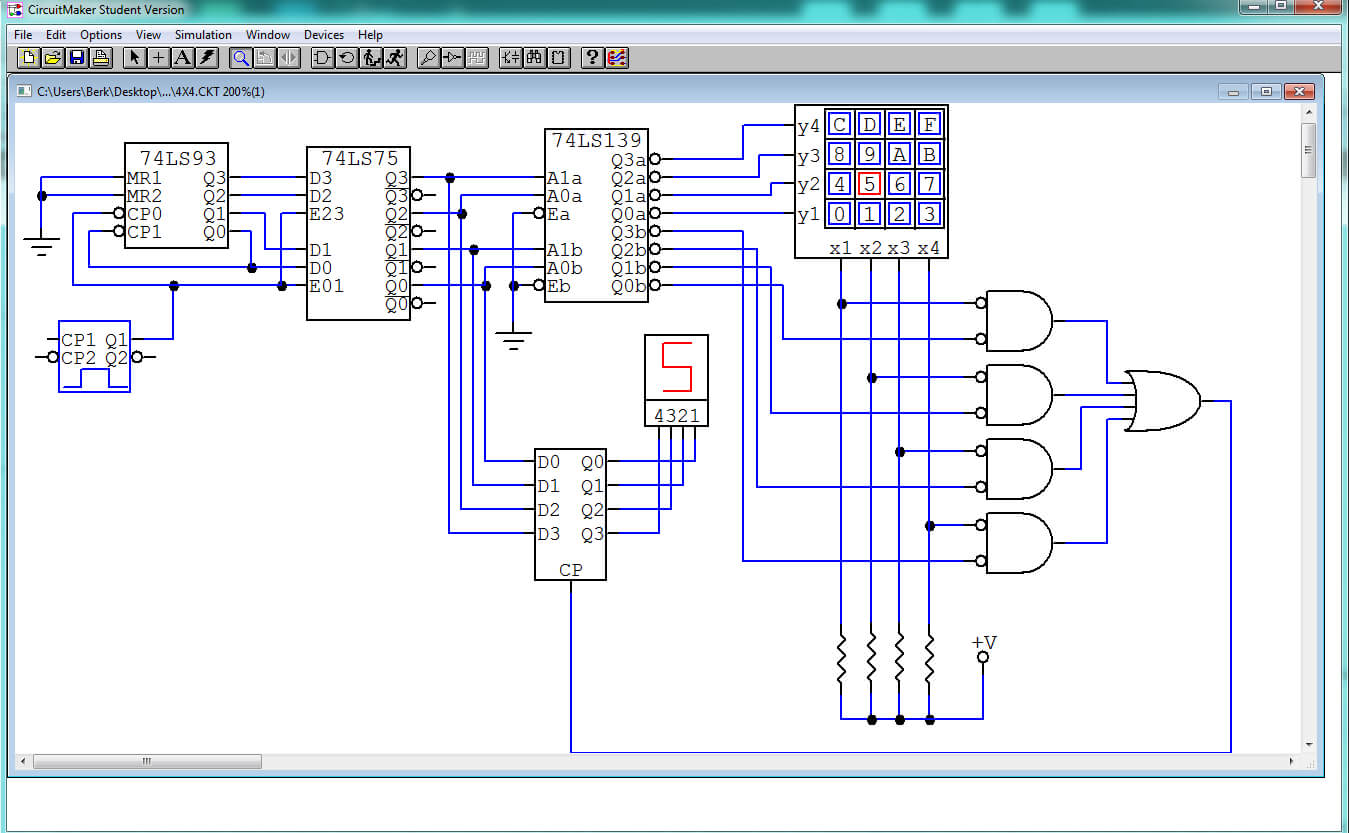The image size is (1349, 833).
Task: Click the Step simulation icon
Action: point(370,58)
